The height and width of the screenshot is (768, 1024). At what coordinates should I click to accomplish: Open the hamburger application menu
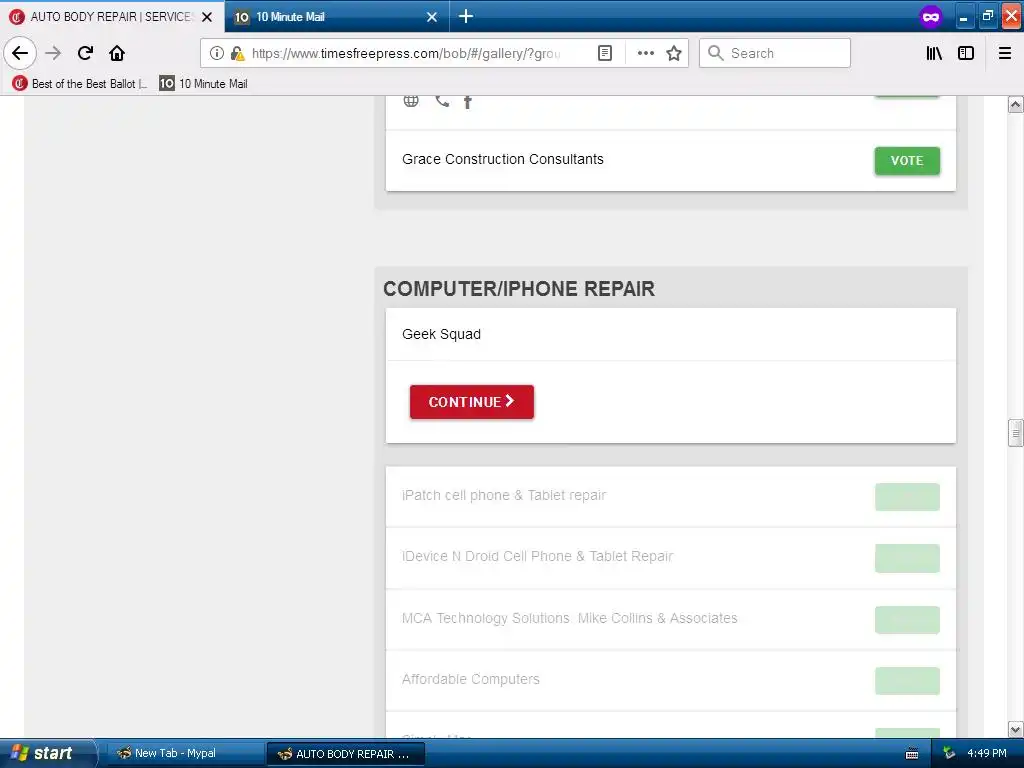[1005, 53]
